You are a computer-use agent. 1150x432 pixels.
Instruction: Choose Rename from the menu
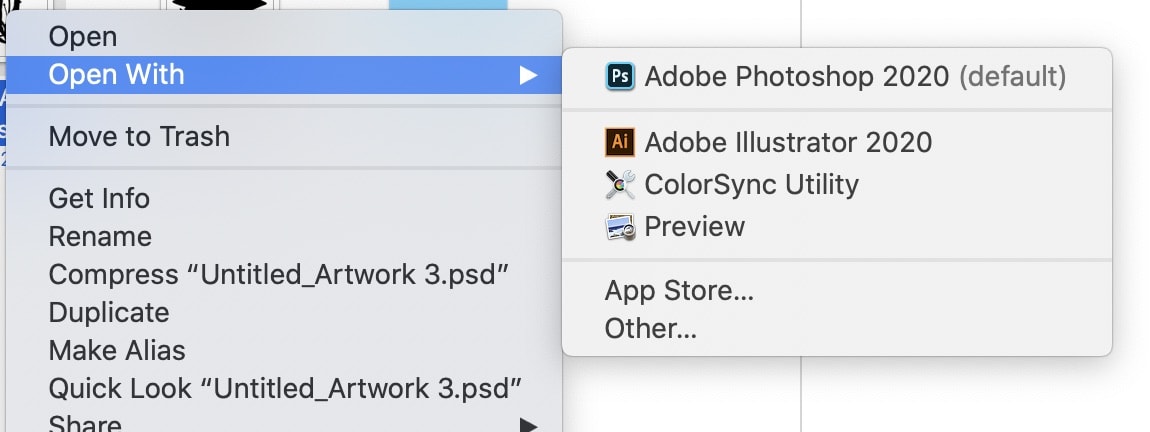(x=284, y=236)
